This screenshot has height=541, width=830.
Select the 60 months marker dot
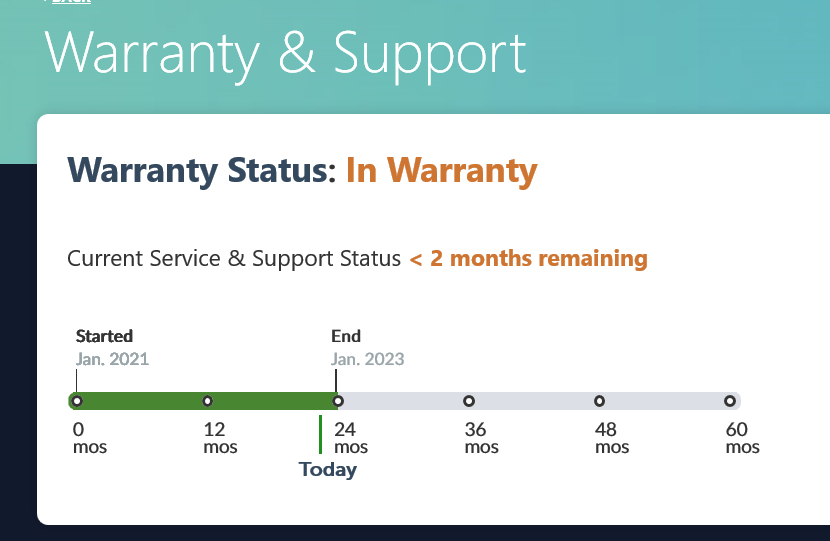point(730,401)
